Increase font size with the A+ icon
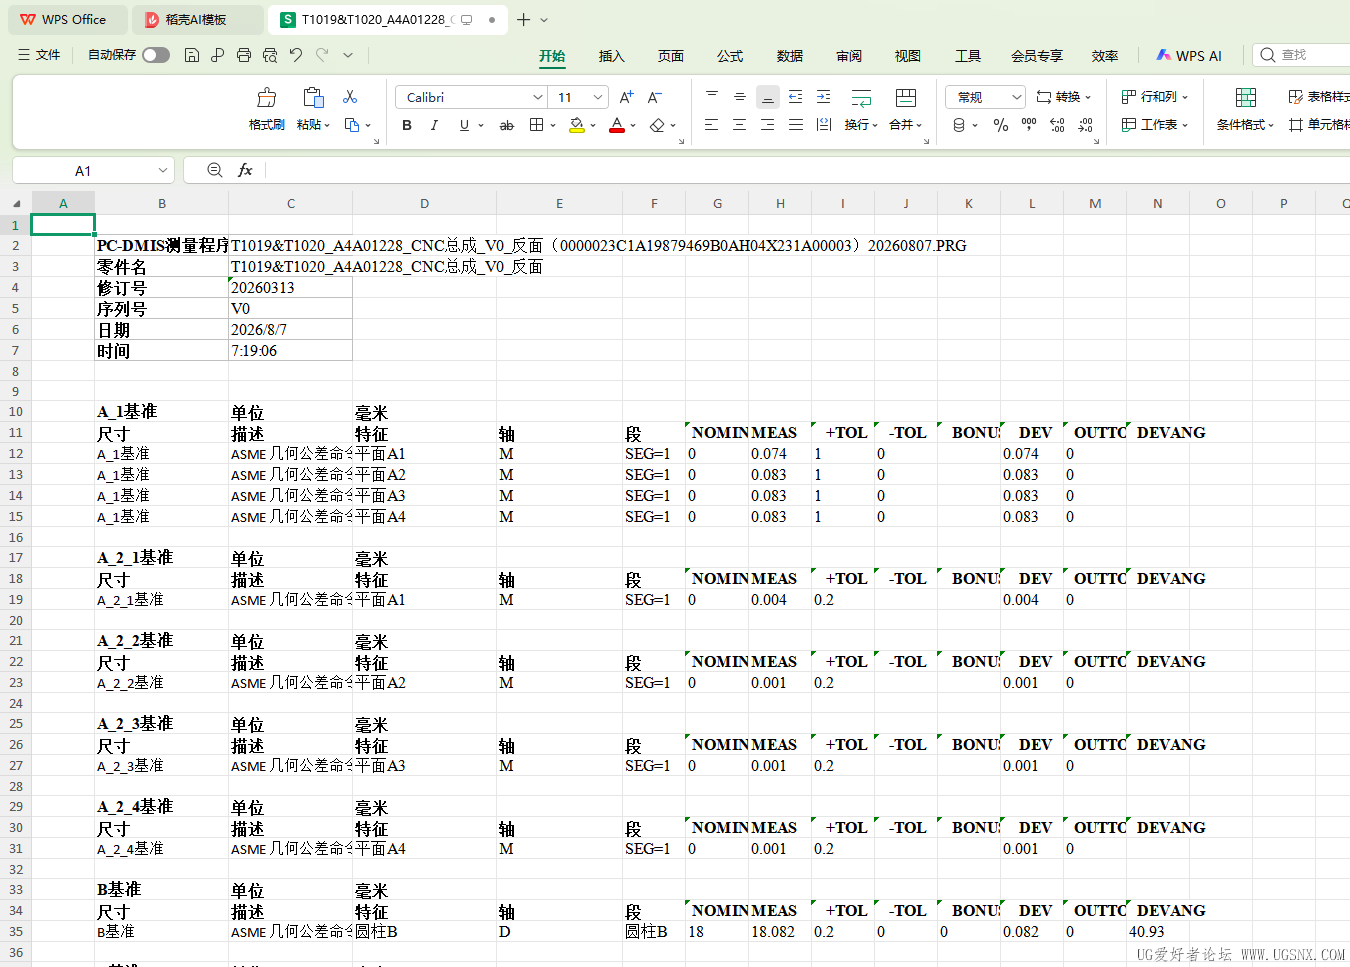The height and width of the screenshot is (967, 1350). coord(627,97)
